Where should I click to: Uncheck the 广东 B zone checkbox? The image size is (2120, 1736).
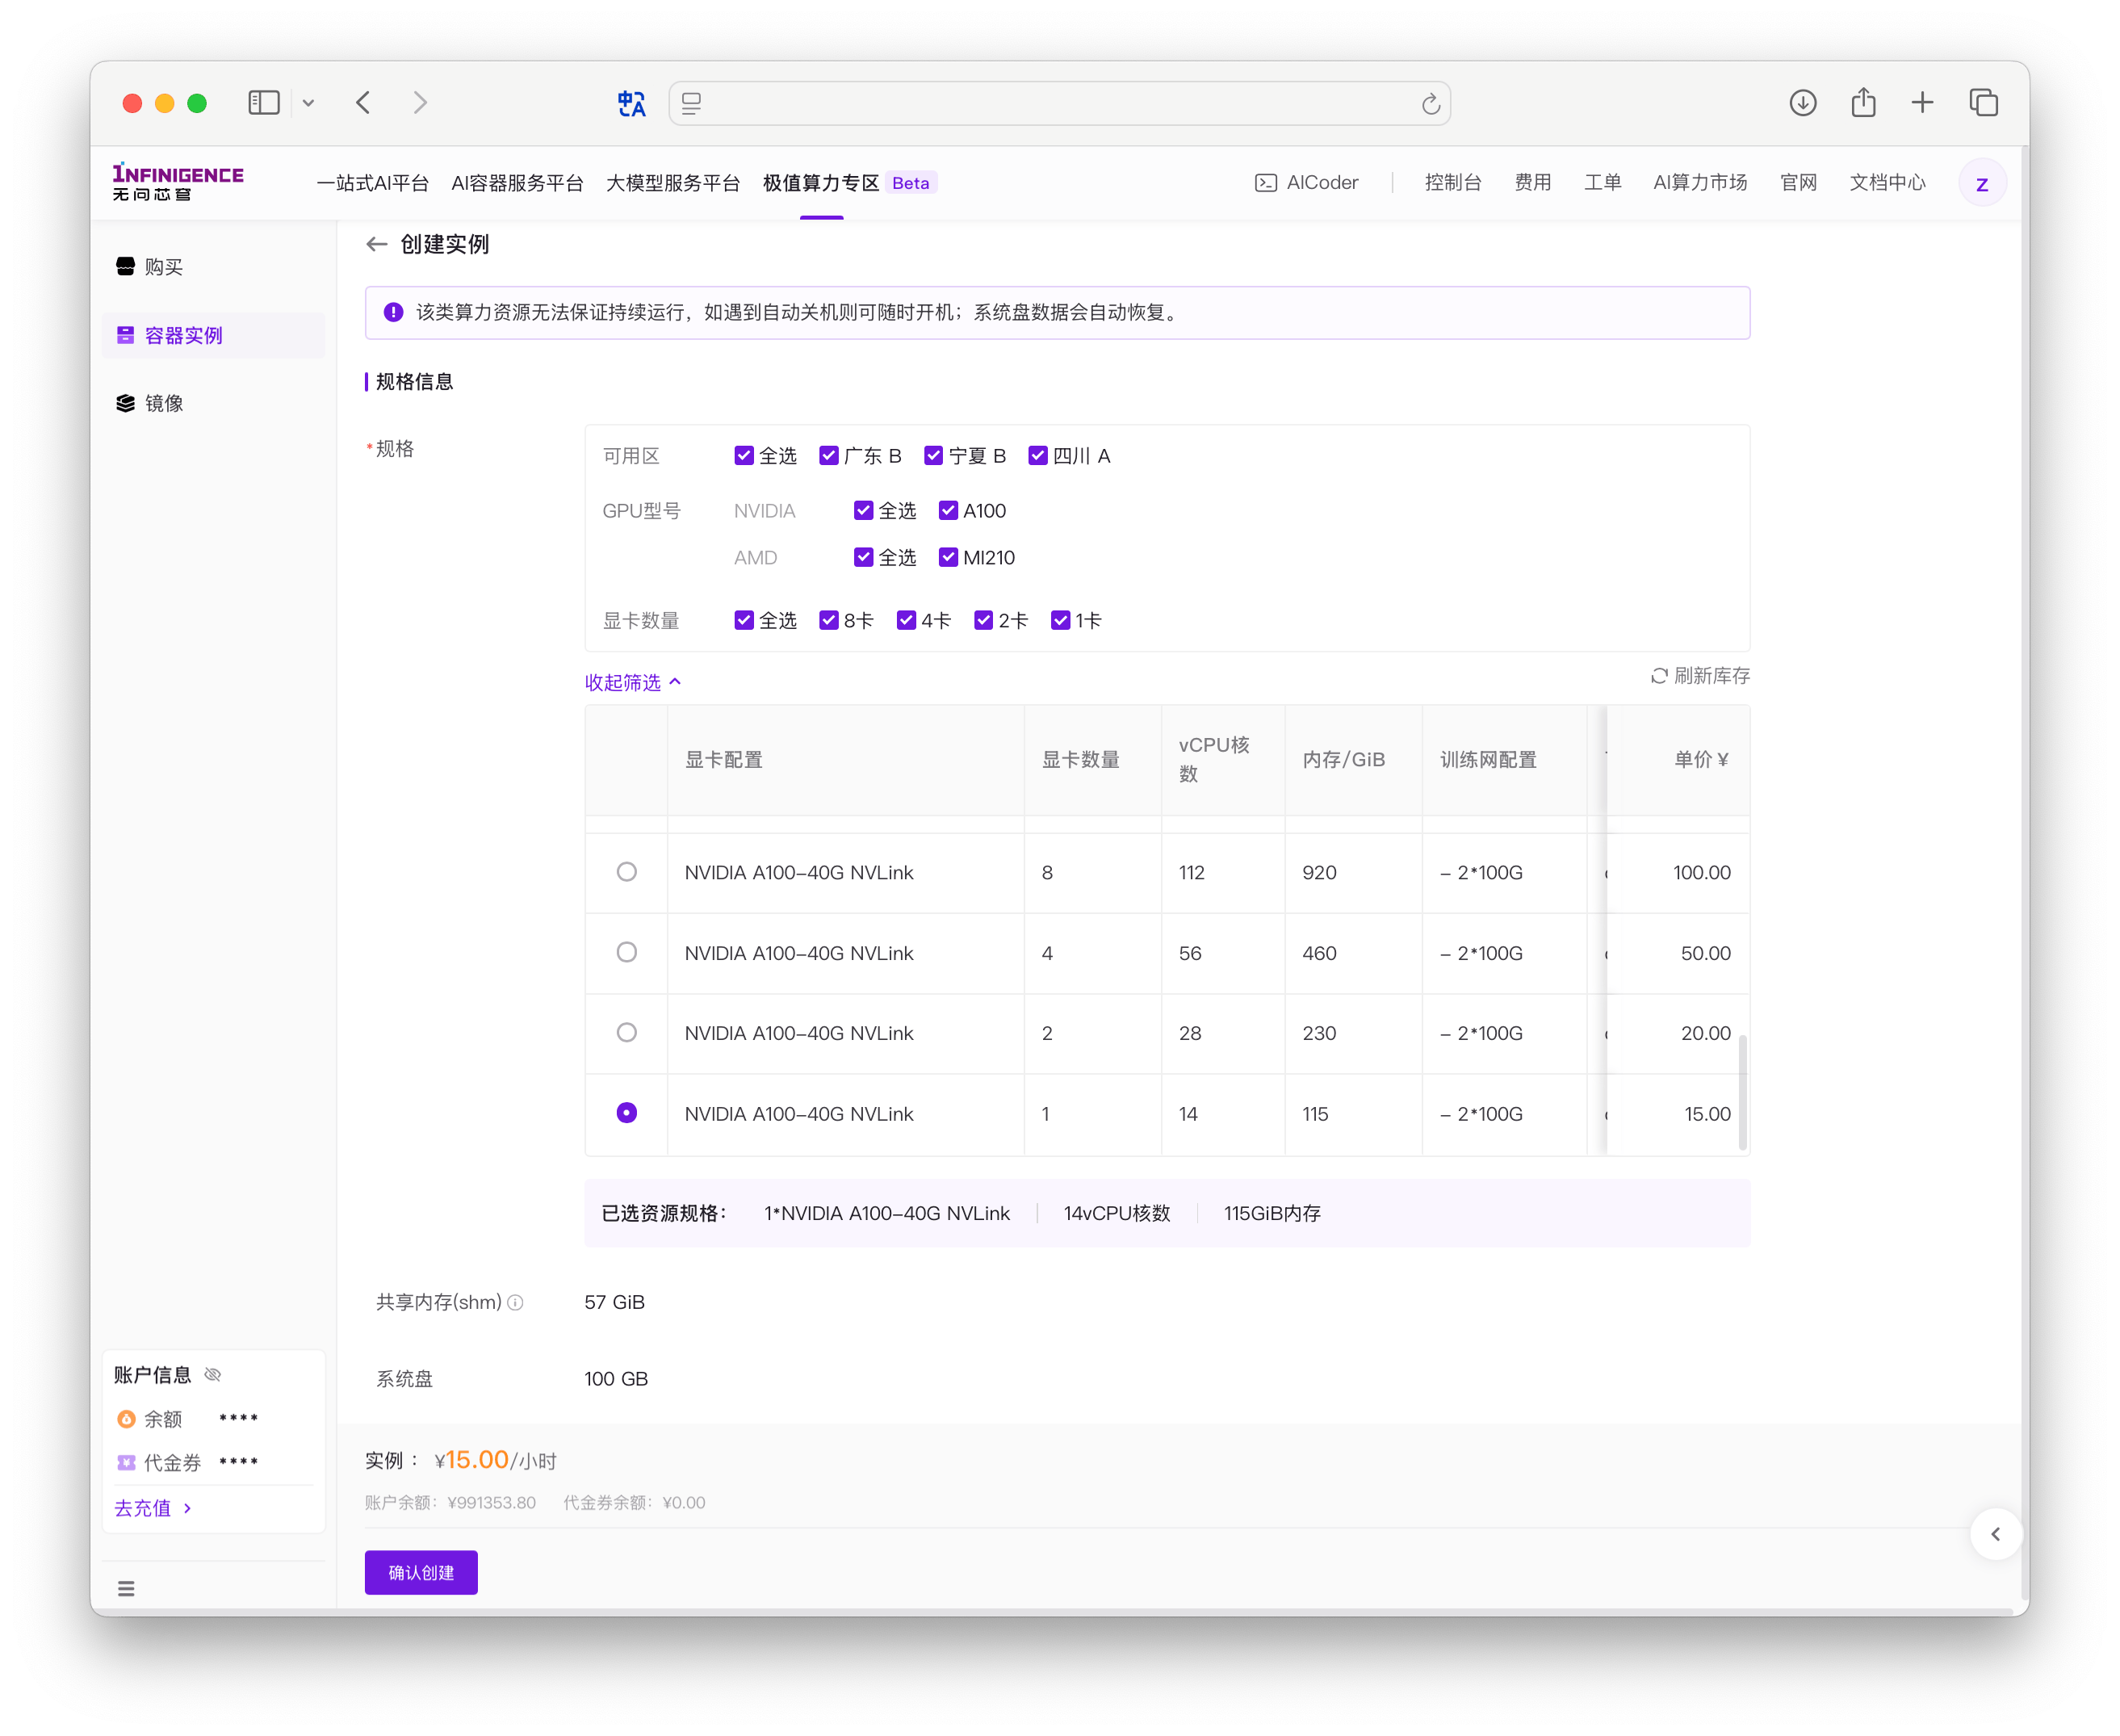click(x=828, y=456)
